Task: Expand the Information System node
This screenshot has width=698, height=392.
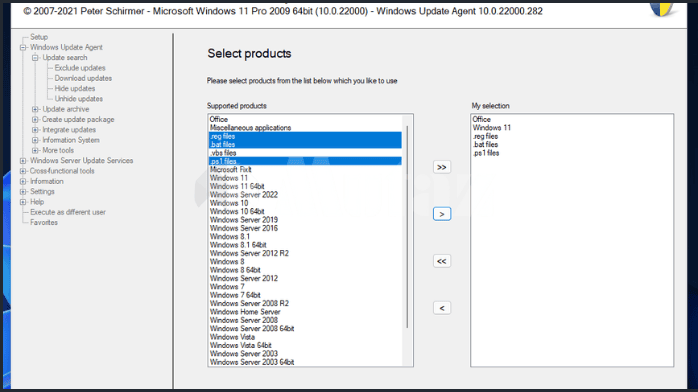Action: click(35, 140)
